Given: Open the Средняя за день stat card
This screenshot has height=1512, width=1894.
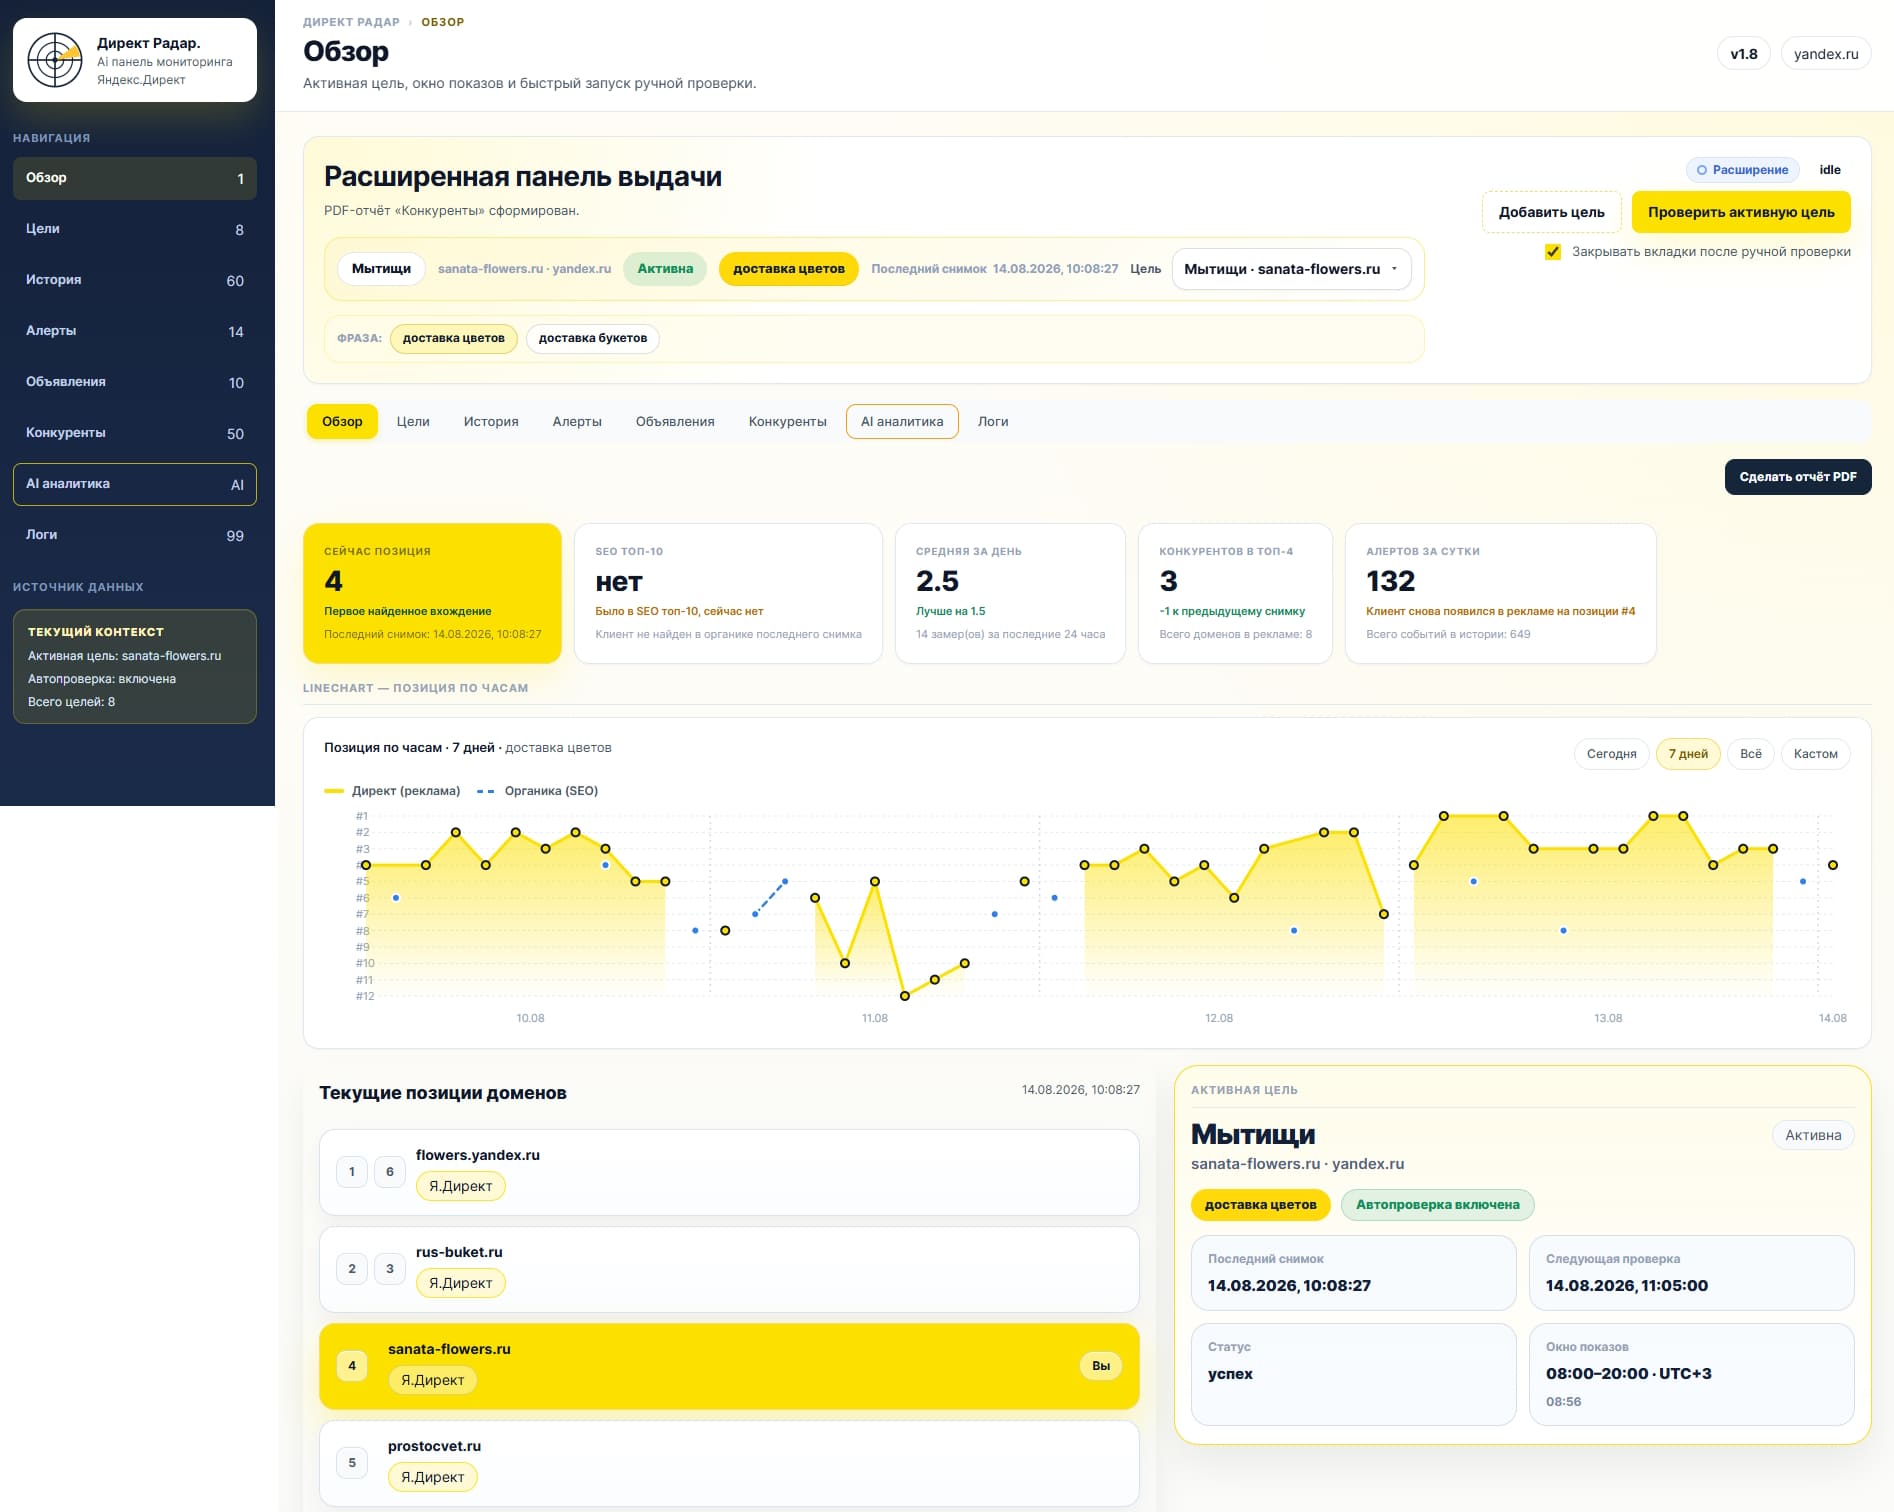Looking at the screenshot, I should [1010, 593].
